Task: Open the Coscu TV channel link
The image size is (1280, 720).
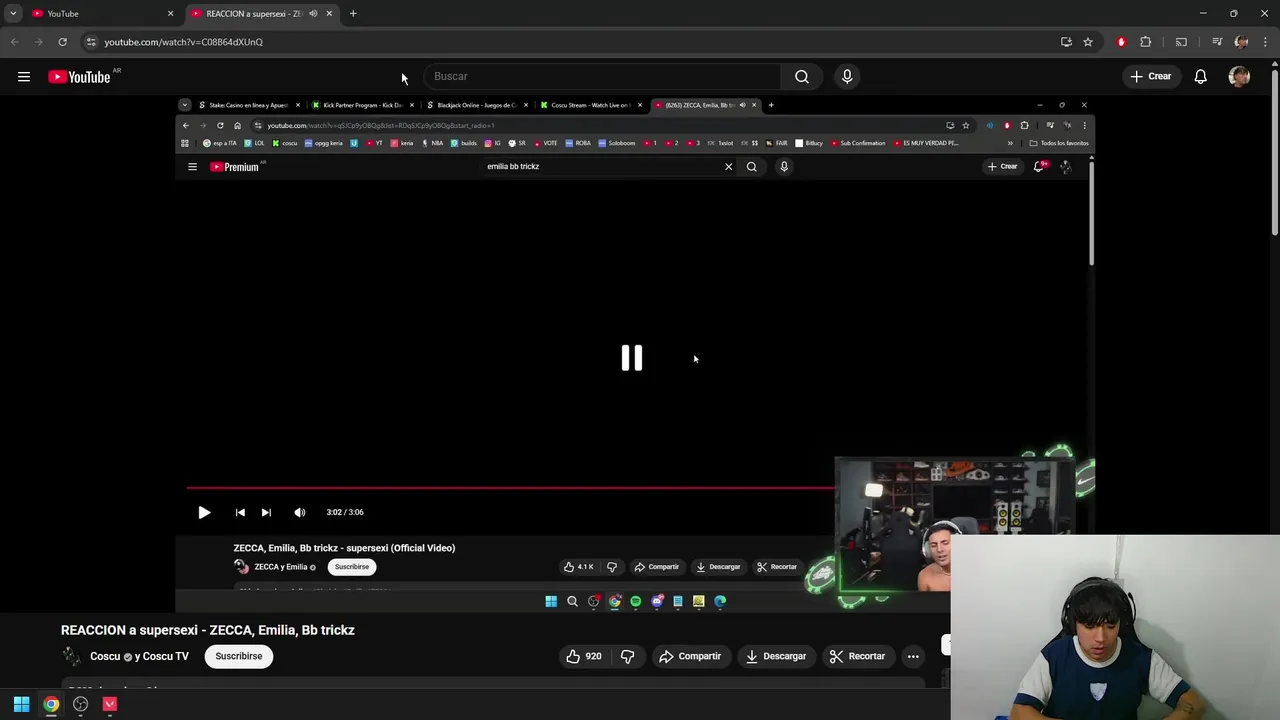Action: click(x=165, y=656)
